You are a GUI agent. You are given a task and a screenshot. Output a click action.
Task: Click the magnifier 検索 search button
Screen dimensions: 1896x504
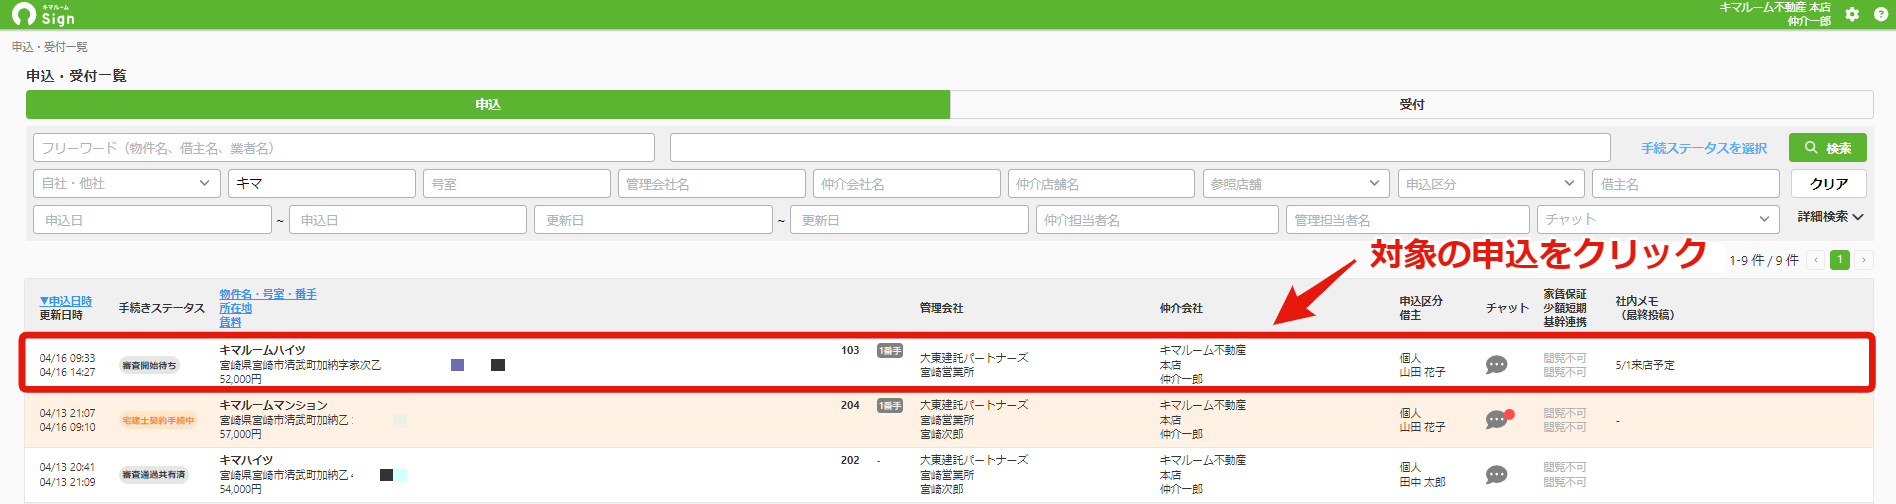click(1827, 148)
